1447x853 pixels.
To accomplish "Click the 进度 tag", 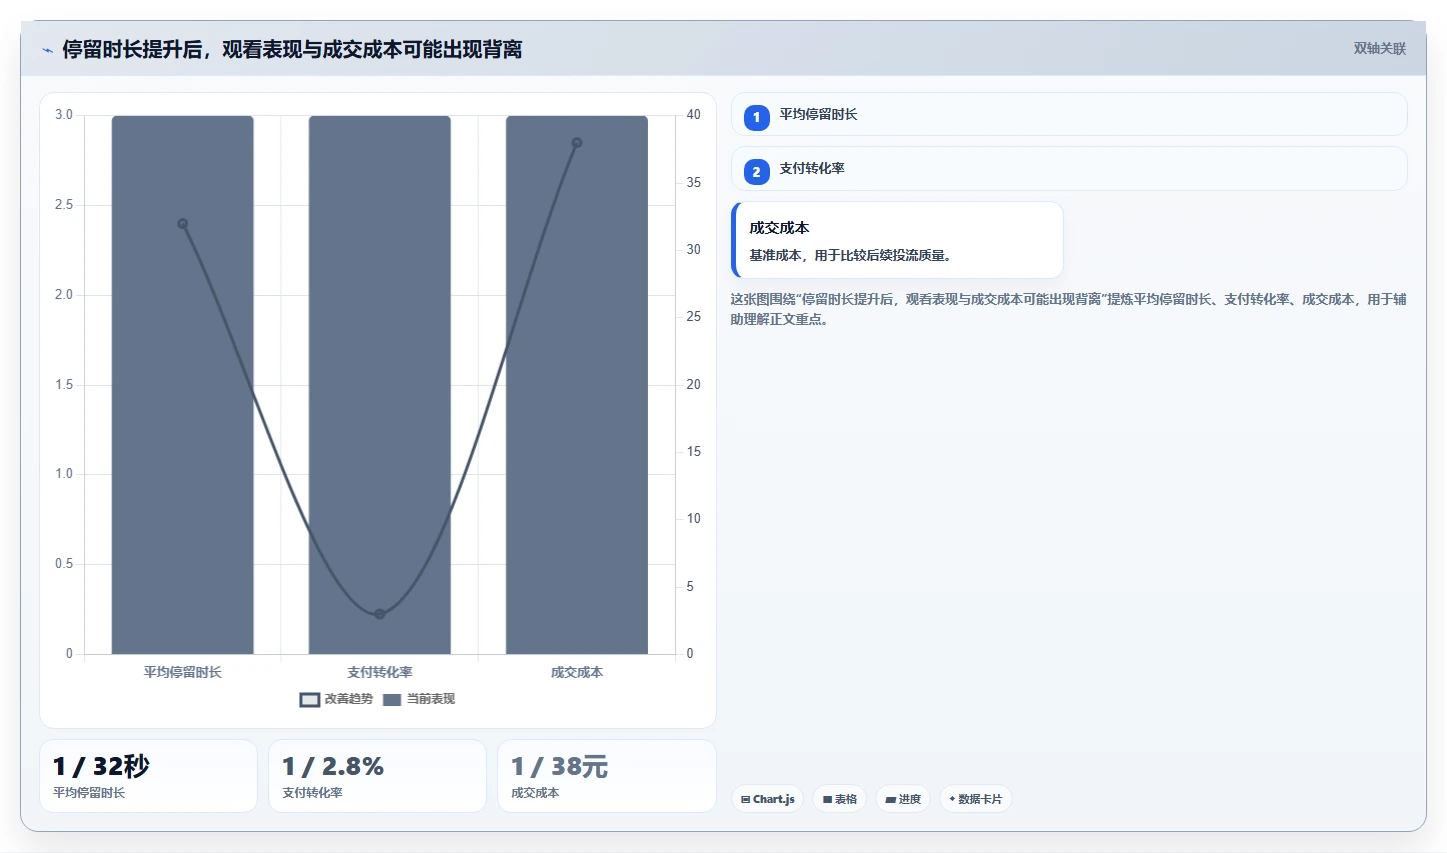I will (x=903, y=799).
